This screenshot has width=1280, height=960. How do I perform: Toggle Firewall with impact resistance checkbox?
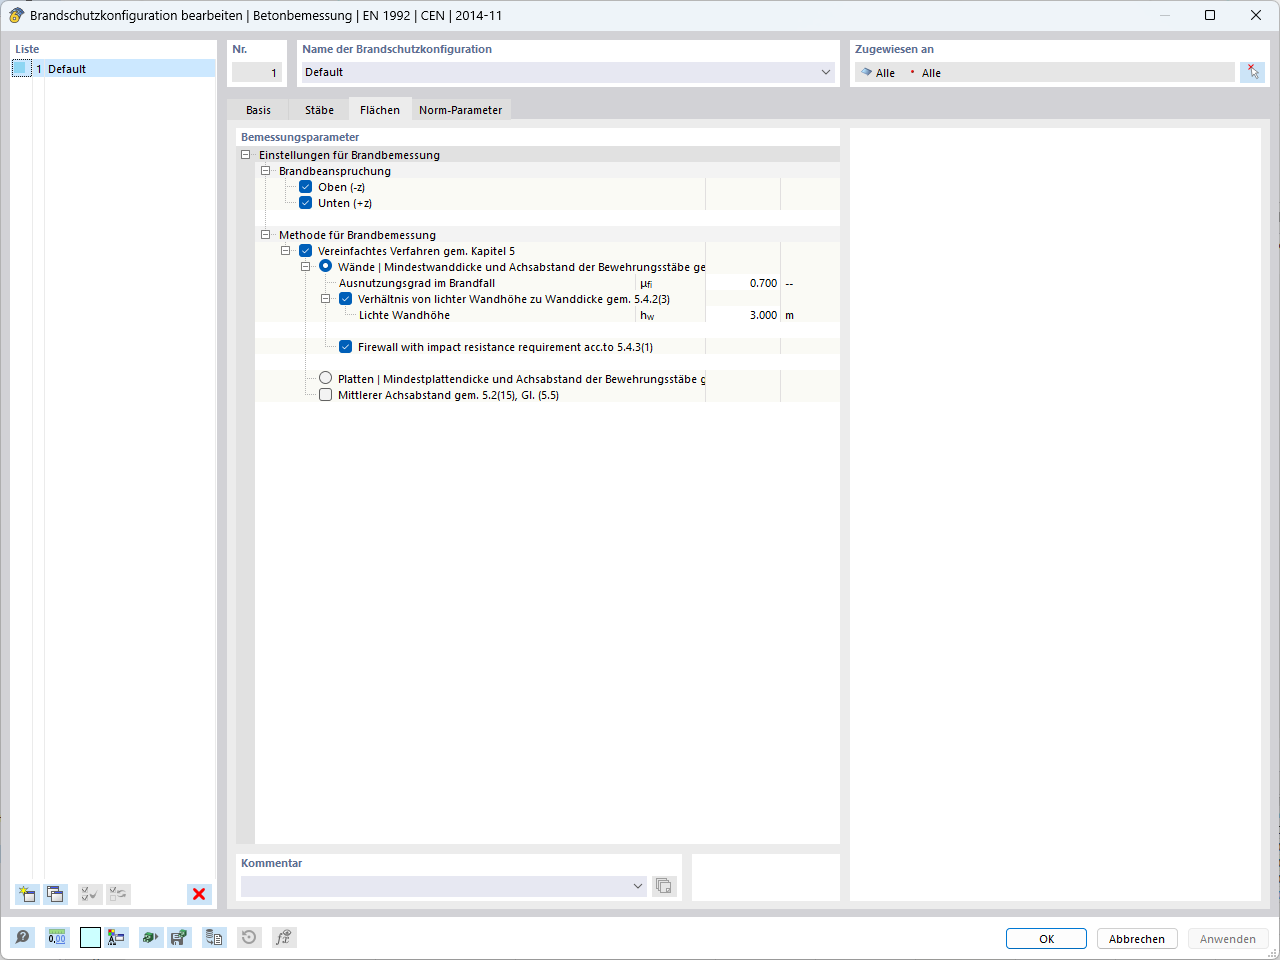click(x=346, y=347)
